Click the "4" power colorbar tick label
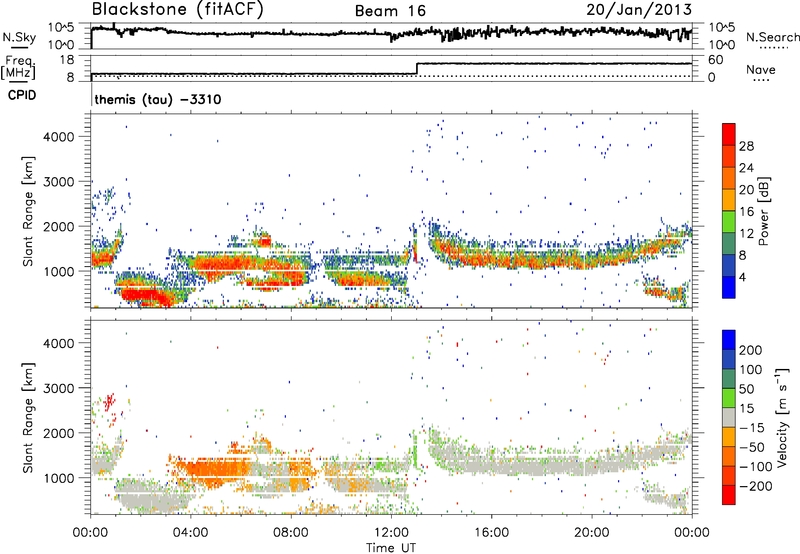The height and width of the screenshot is (554, 800). pyautogui.click(x=742, y=277)
